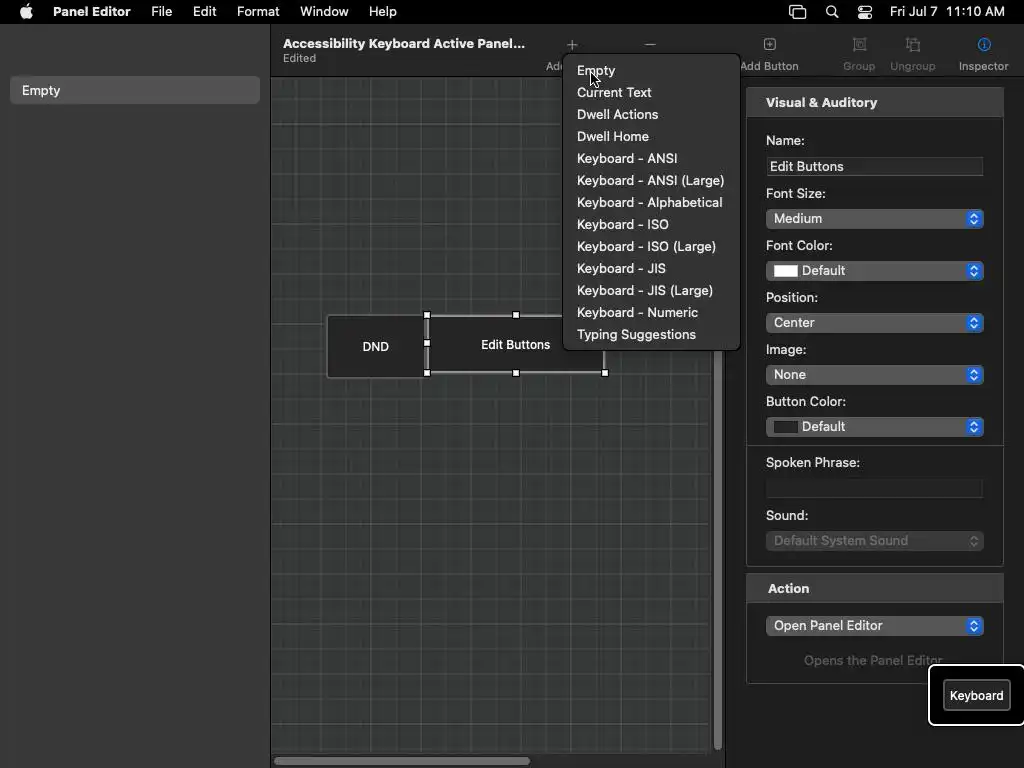Click the Ungroup toolbar icon
The image size is (1024, 768).
[x=912, y=44]
